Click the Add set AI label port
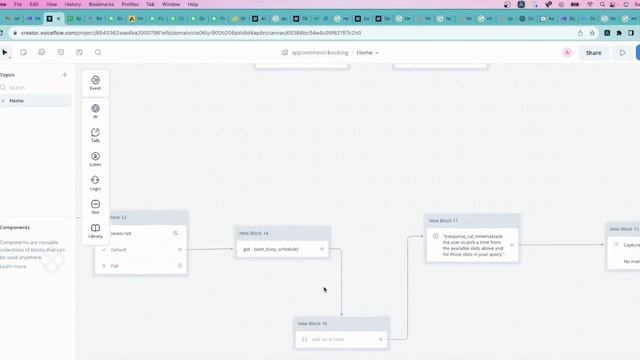 point(380,339)
